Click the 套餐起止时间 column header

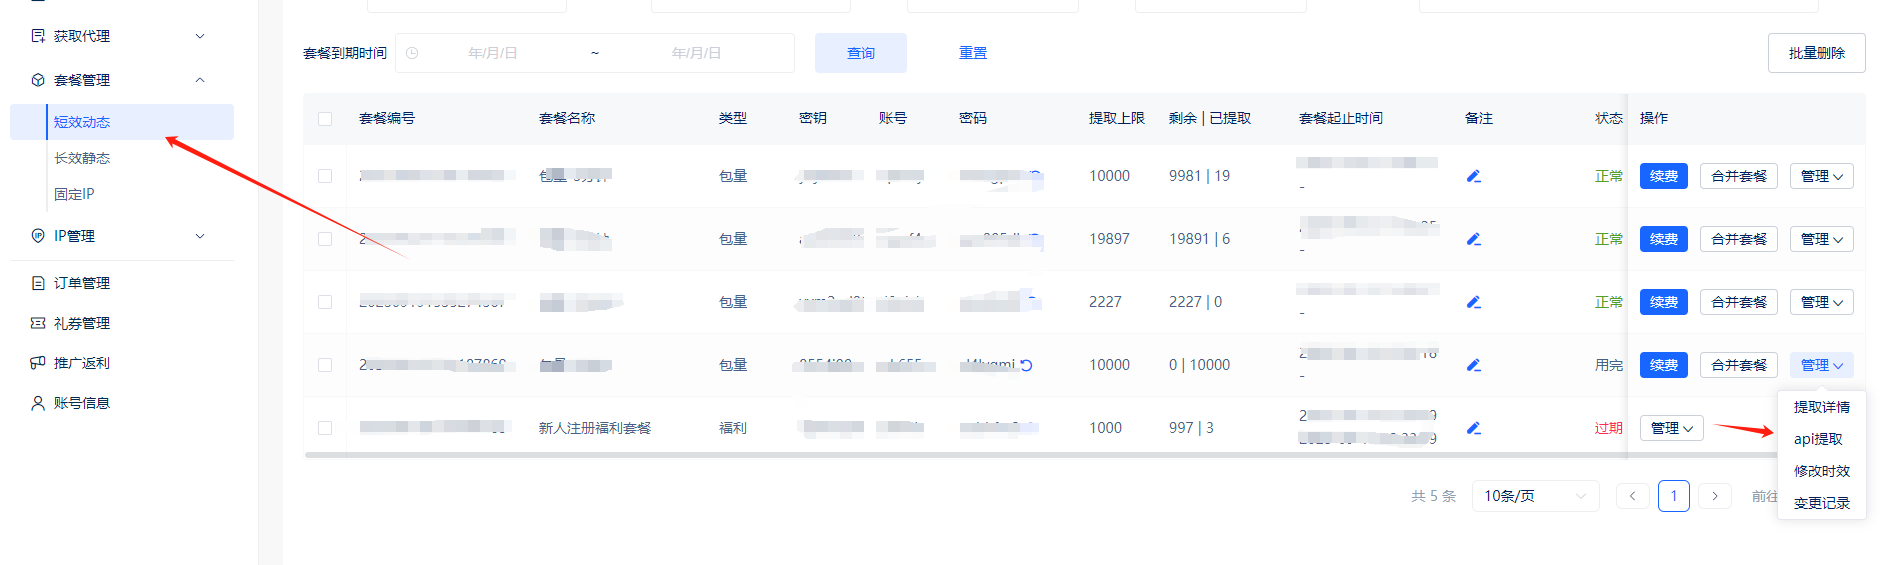pyautogui.click(x=1341, y=118)
